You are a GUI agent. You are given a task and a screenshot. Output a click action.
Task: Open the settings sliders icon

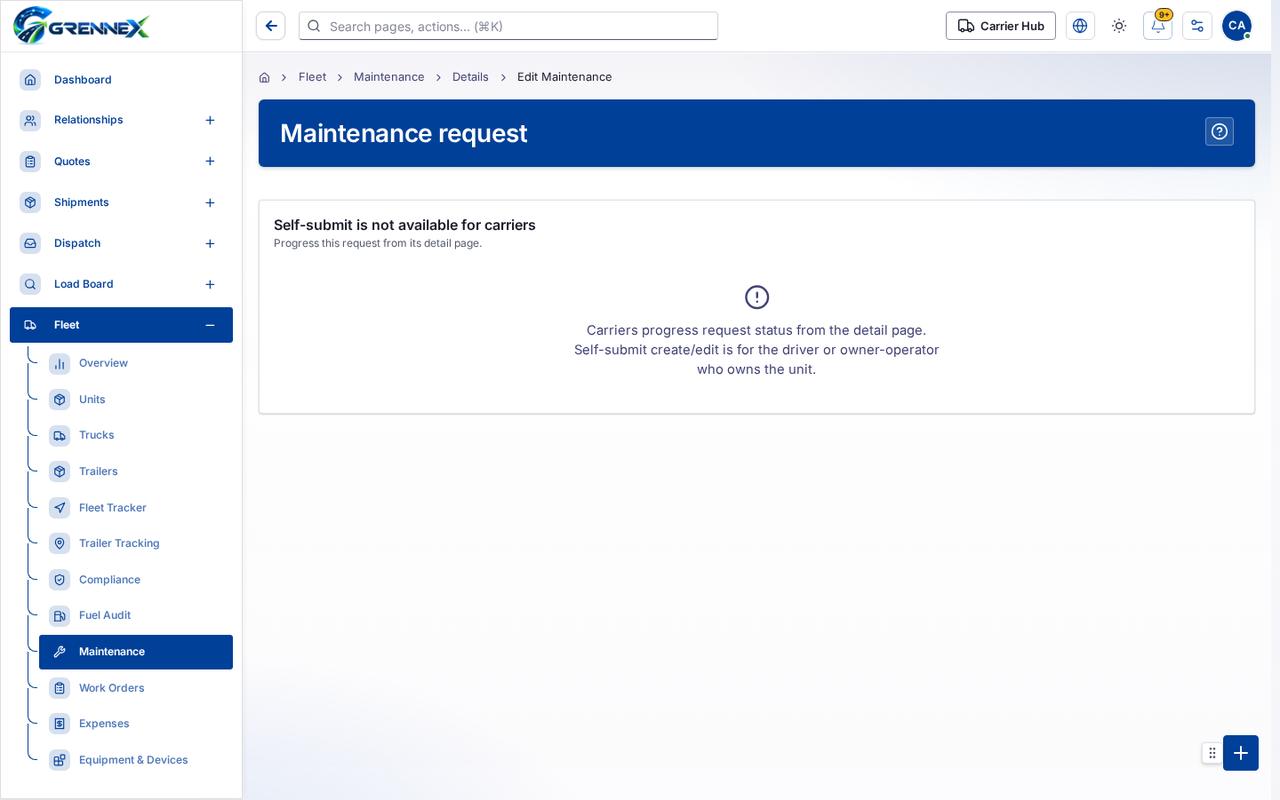click(1197, 26)
